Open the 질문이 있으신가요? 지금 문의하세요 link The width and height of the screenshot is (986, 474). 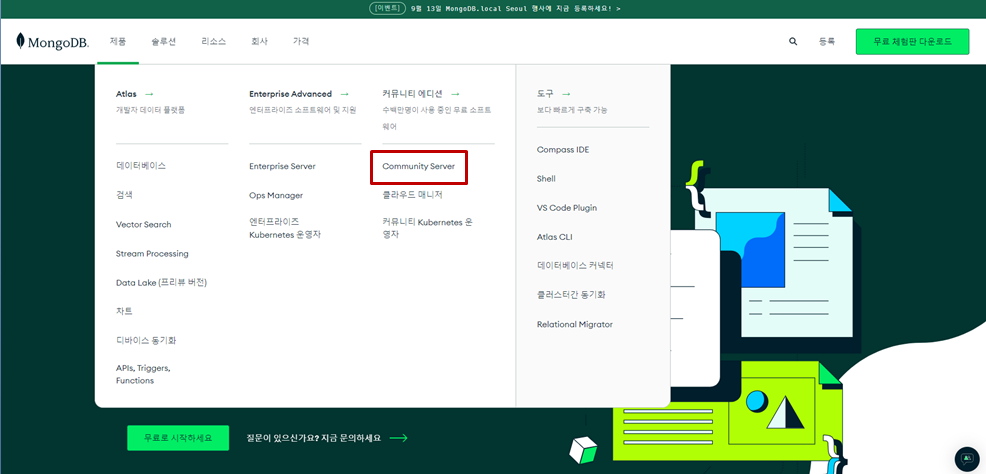click(x=314, y=438)
